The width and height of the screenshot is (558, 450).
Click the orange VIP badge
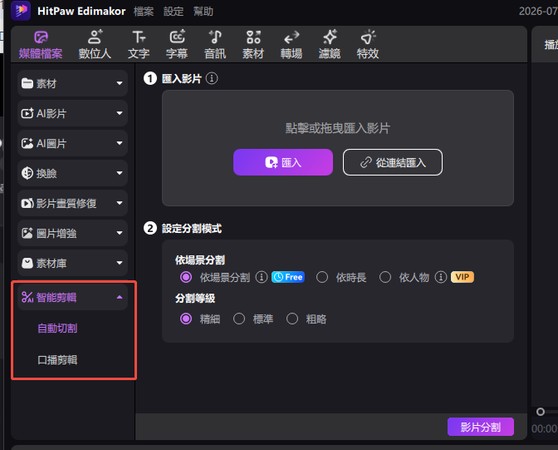[462, 277]
